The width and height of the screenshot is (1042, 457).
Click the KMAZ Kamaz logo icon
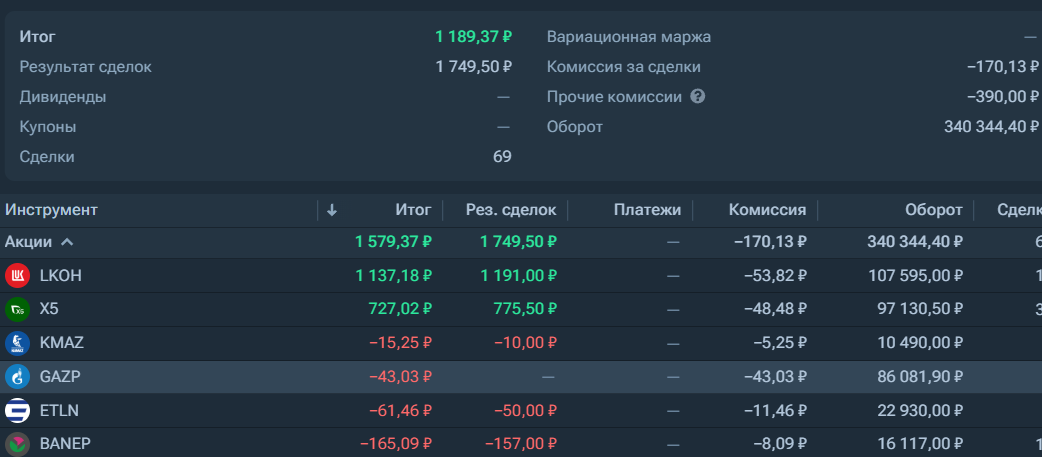[17, 343]
